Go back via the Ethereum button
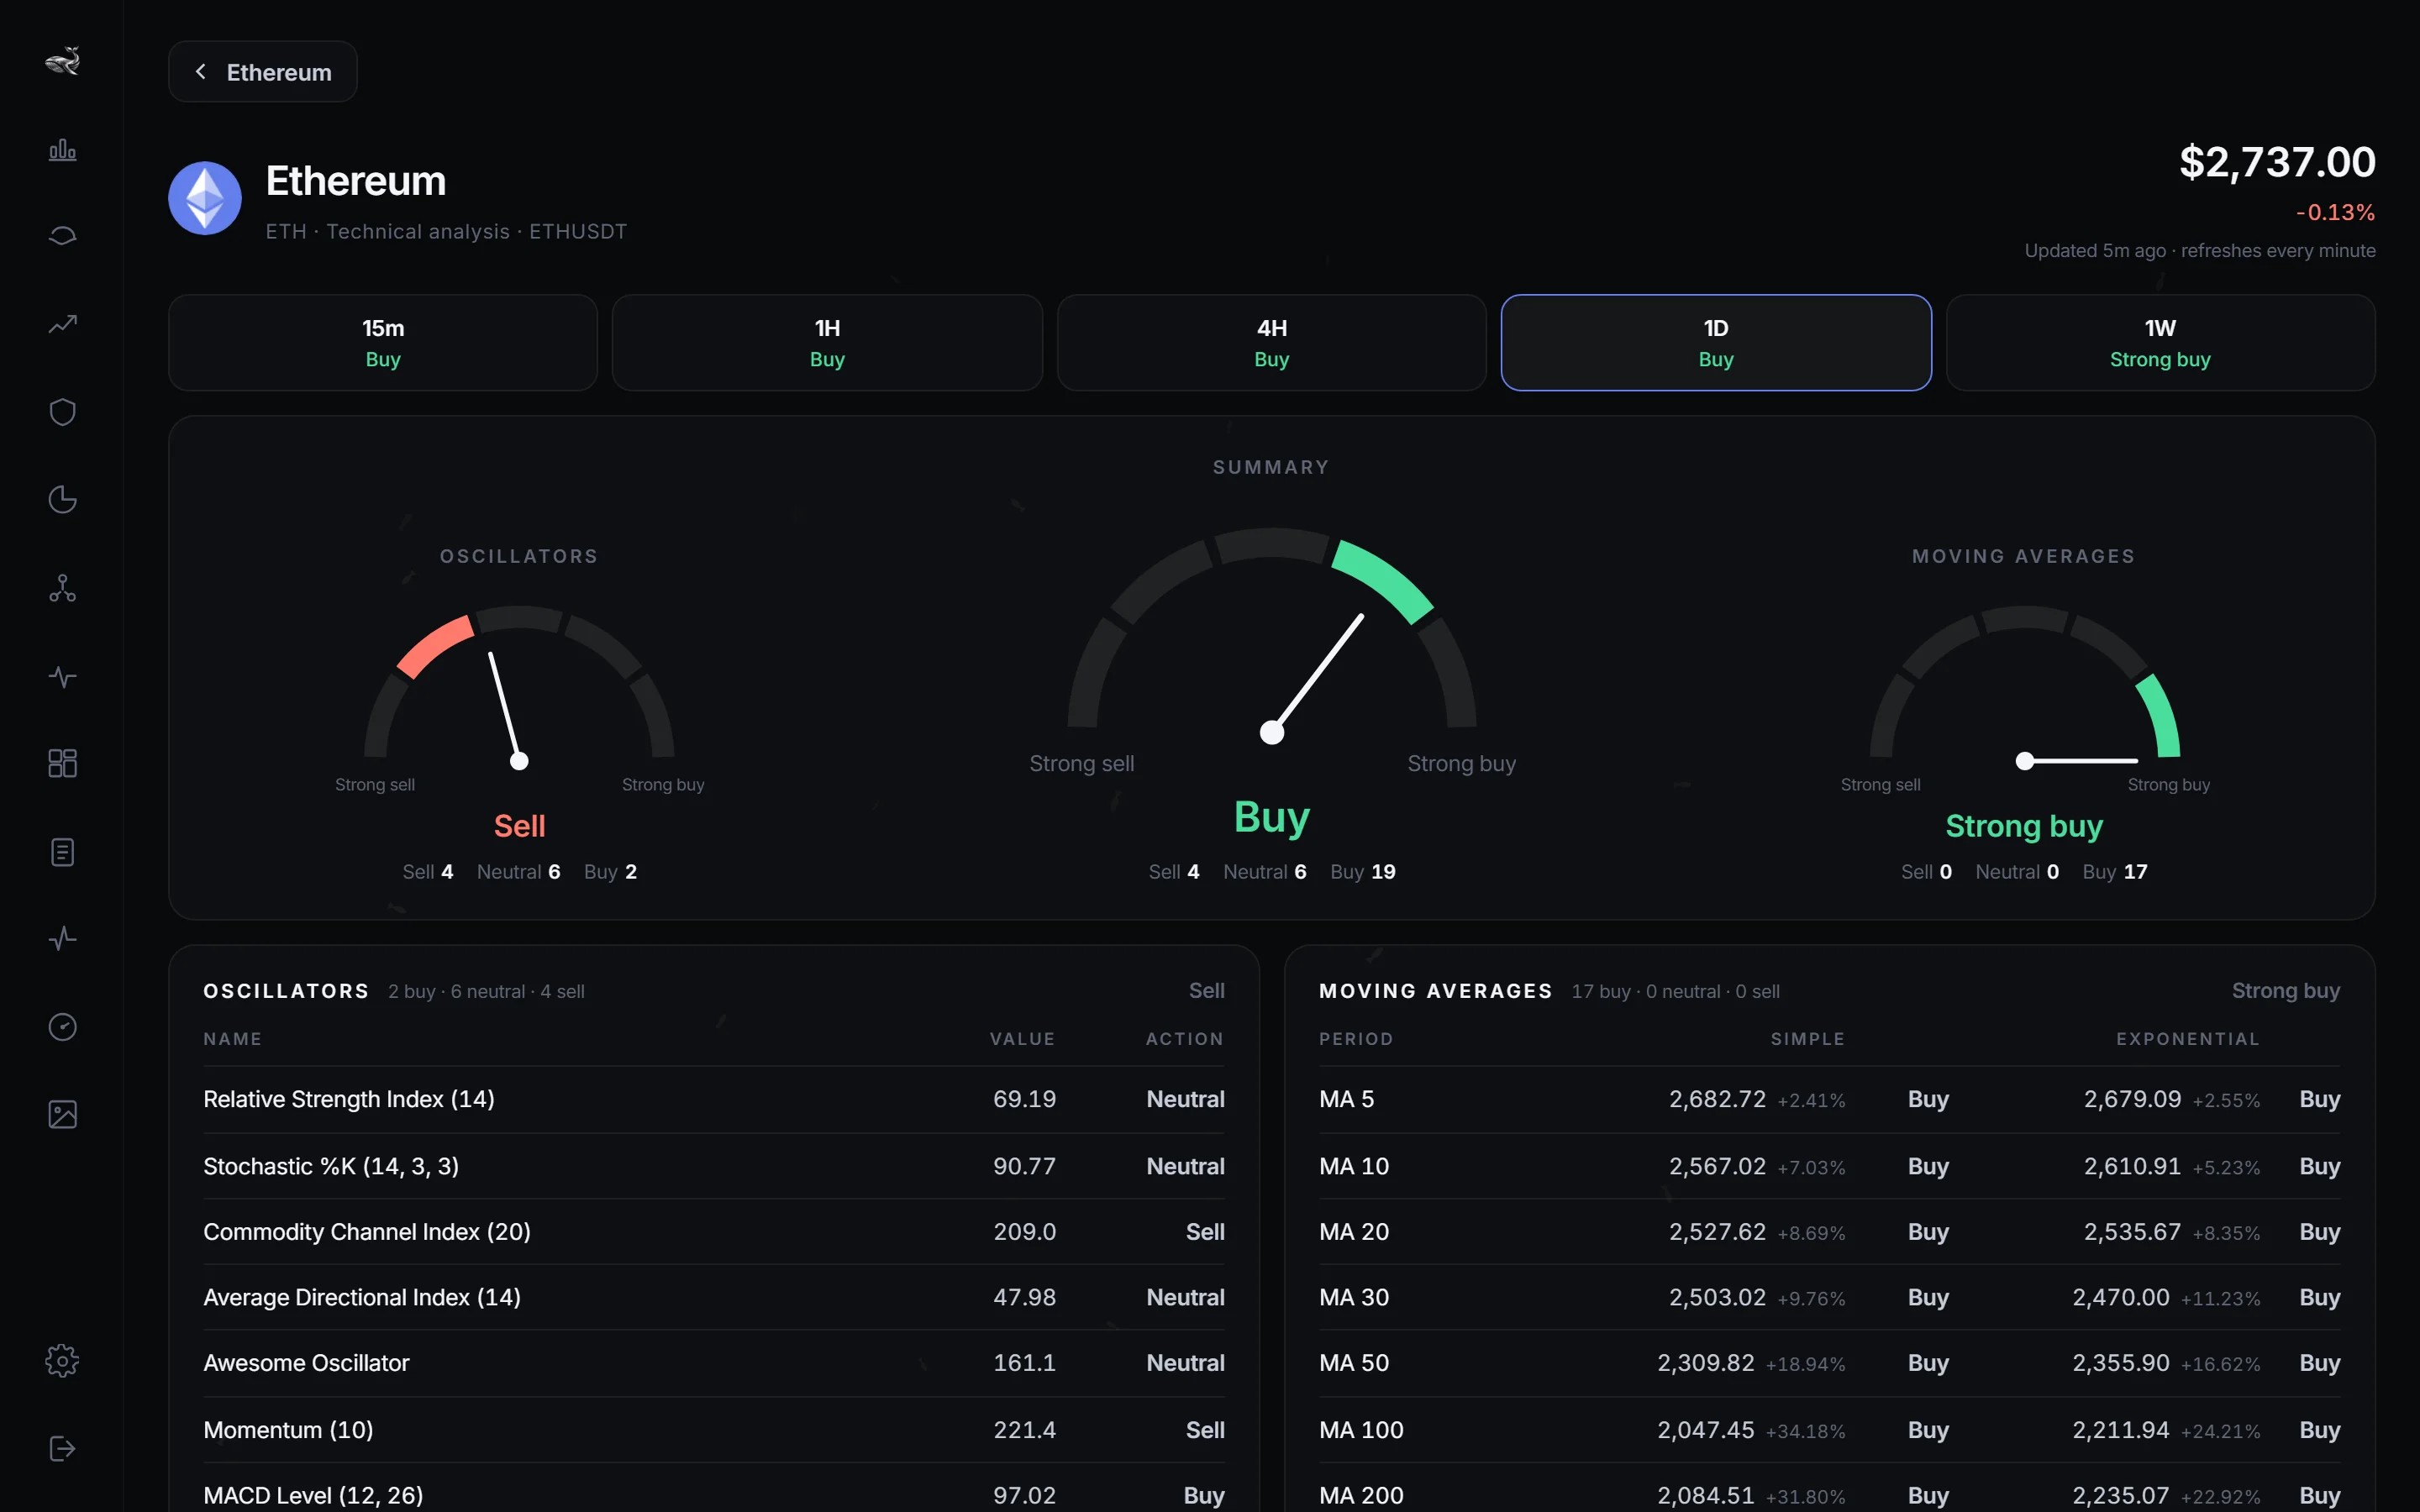 coord(263,72)
